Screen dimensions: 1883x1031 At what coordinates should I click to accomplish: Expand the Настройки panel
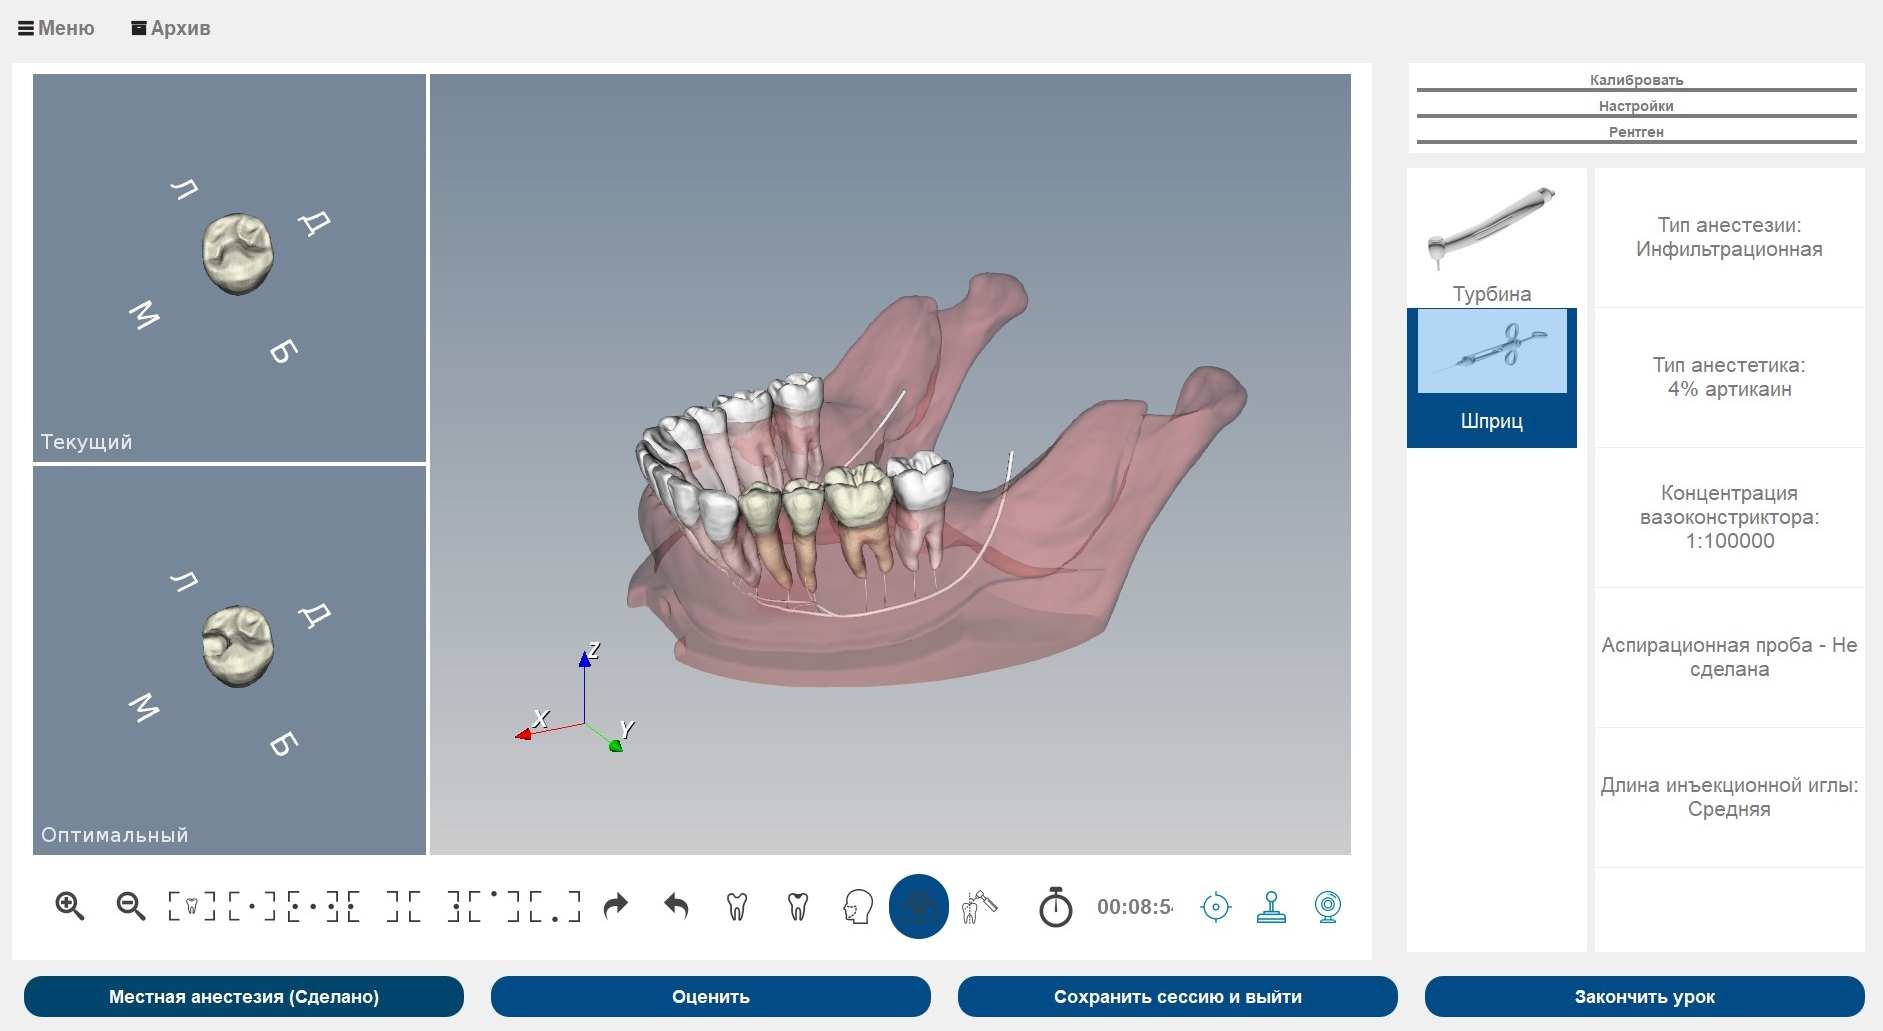coord(1636,106)
